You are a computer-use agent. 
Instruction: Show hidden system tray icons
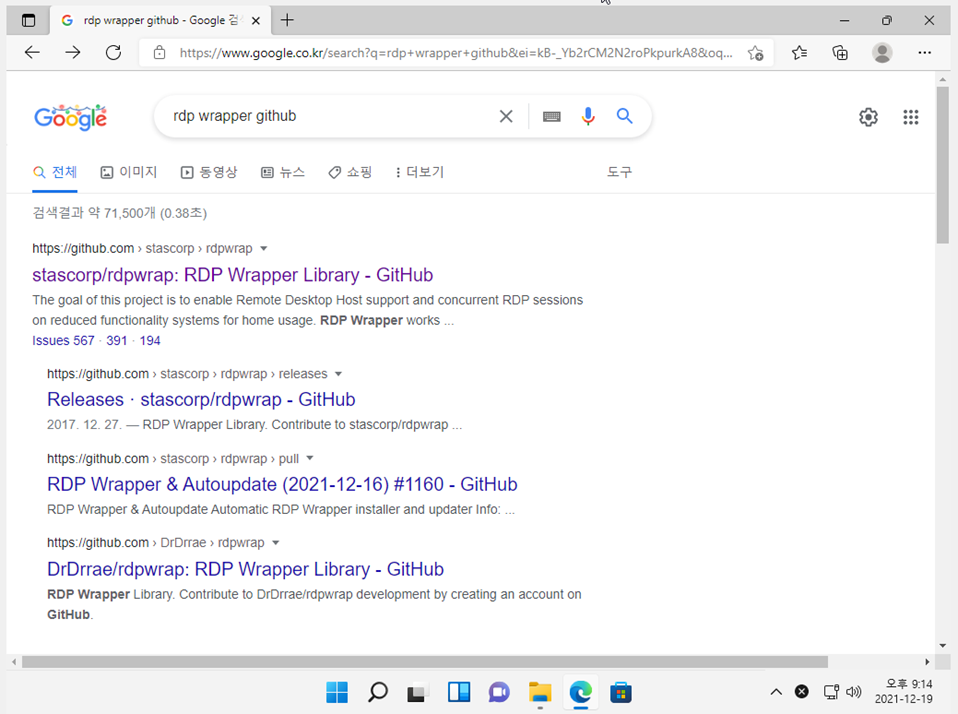click(x=776, y=691)
